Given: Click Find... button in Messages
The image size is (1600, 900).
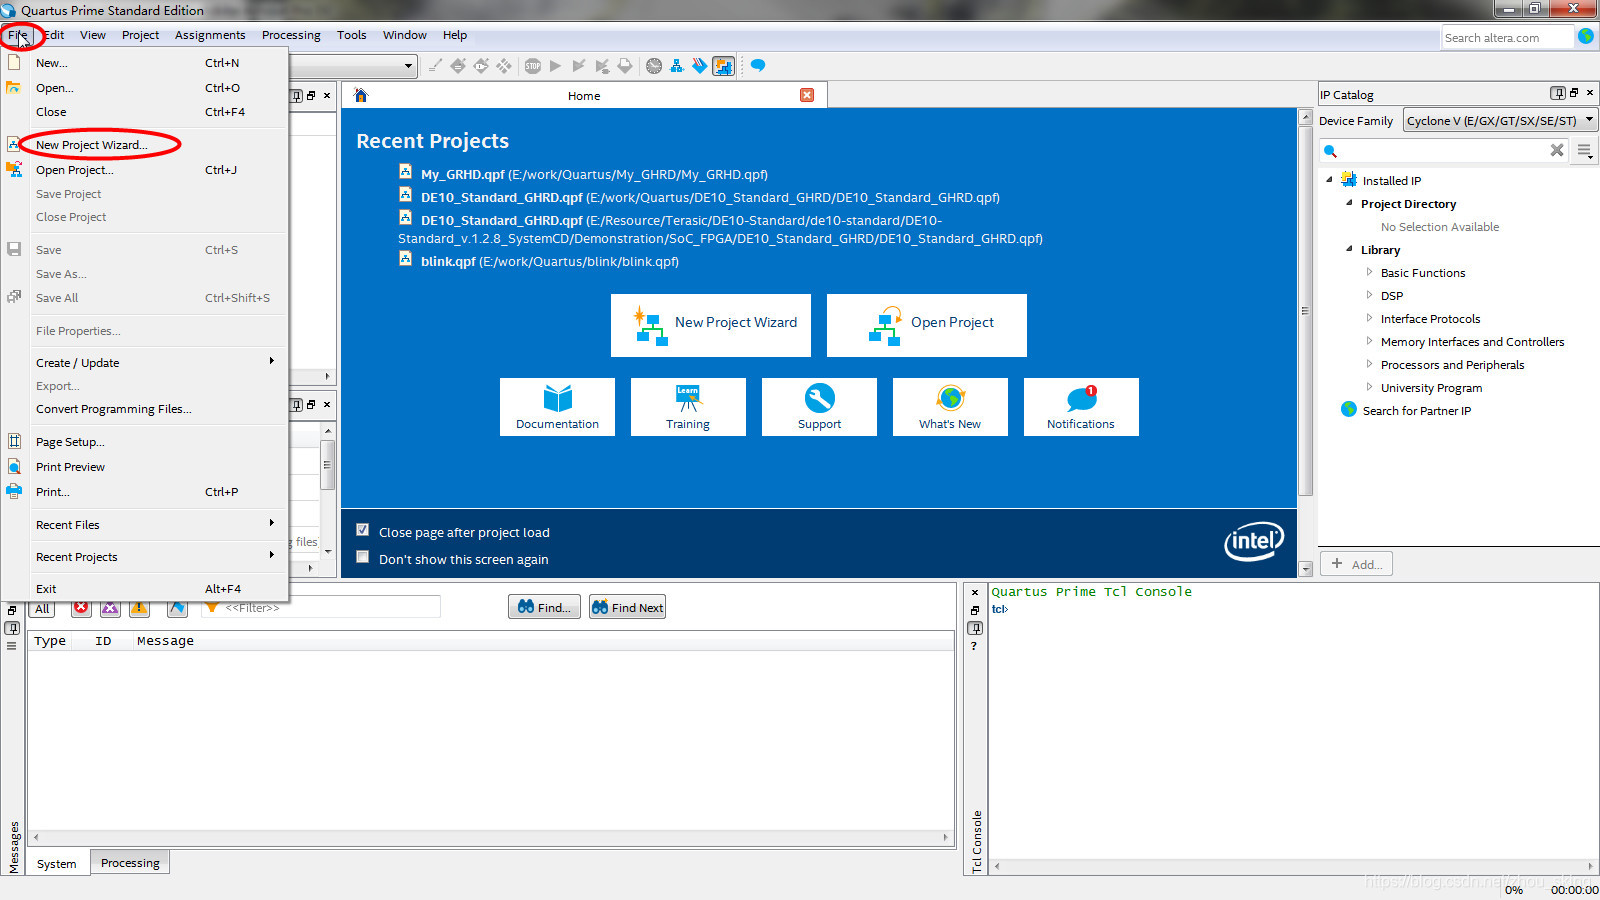Looking at the screenshot, I should click(x=544, y=607).
